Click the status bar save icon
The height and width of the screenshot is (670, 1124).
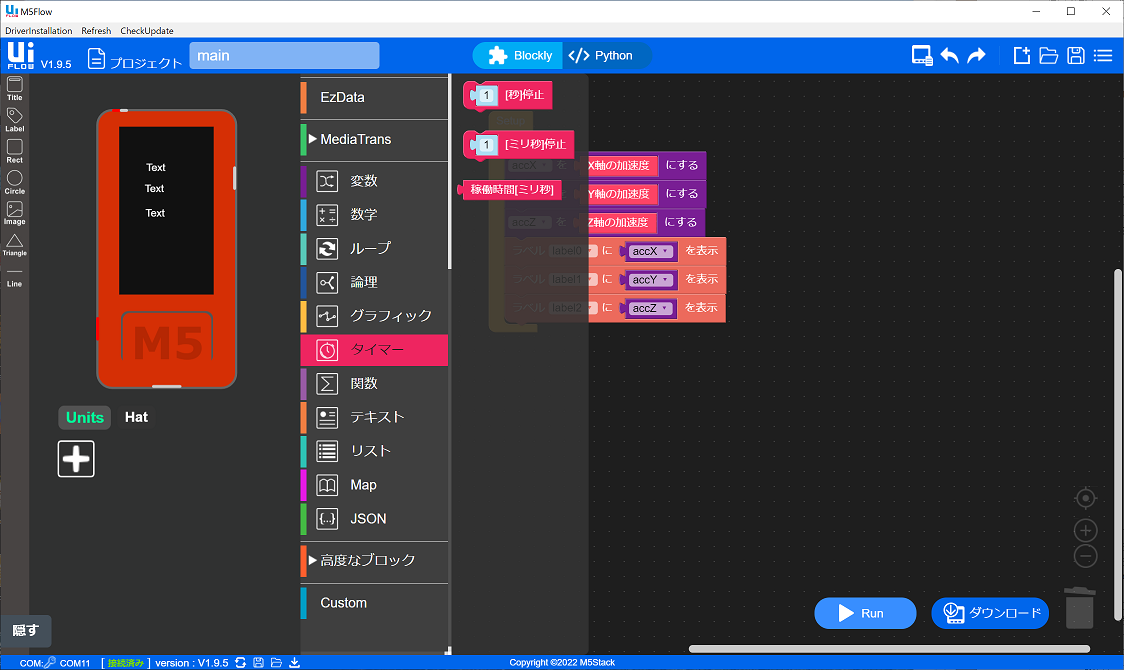point(259,663)
